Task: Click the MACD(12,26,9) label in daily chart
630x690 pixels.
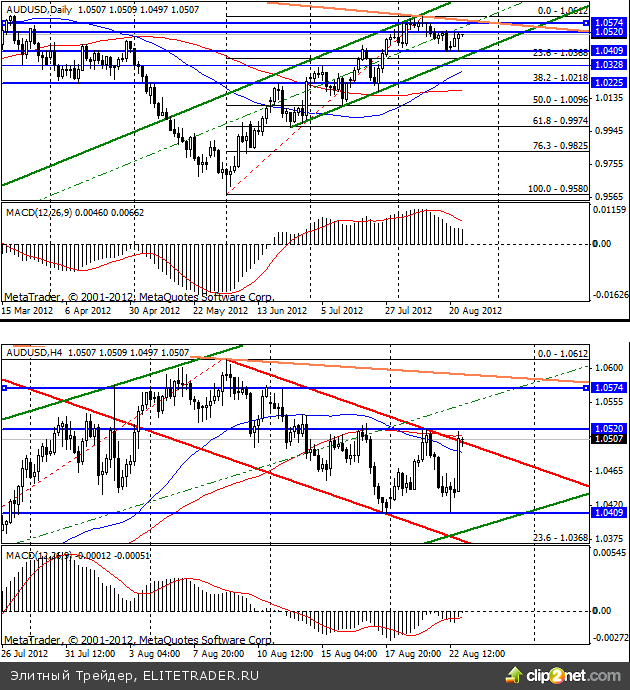Action: (x=41, y=213)
